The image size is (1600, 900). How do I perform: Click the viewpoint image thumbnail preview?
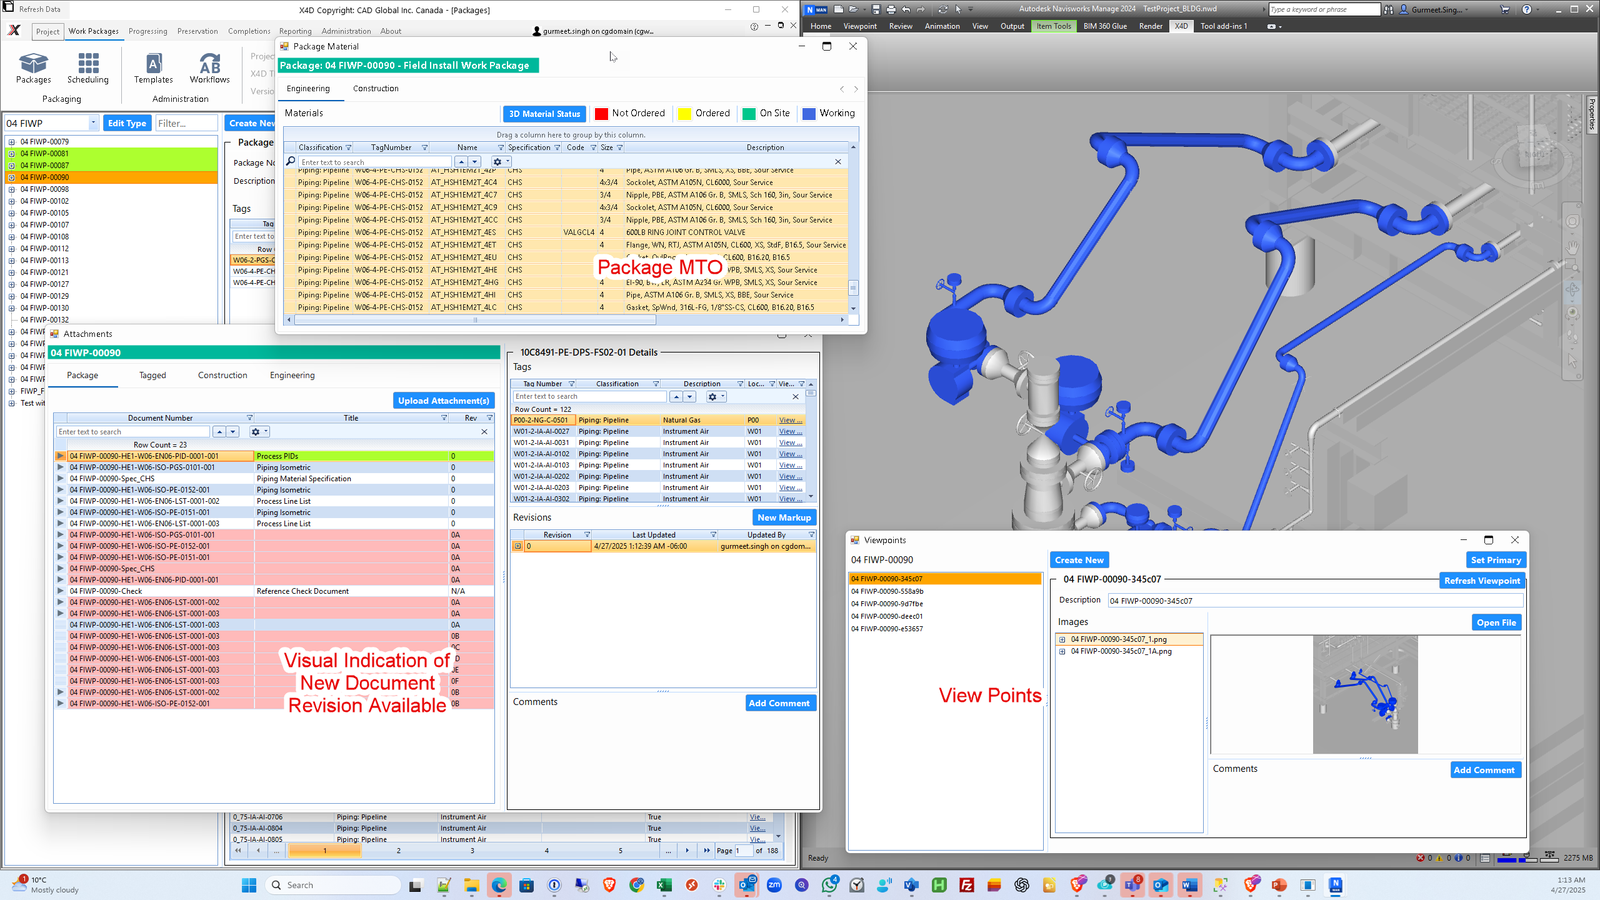coord(1365,695)
